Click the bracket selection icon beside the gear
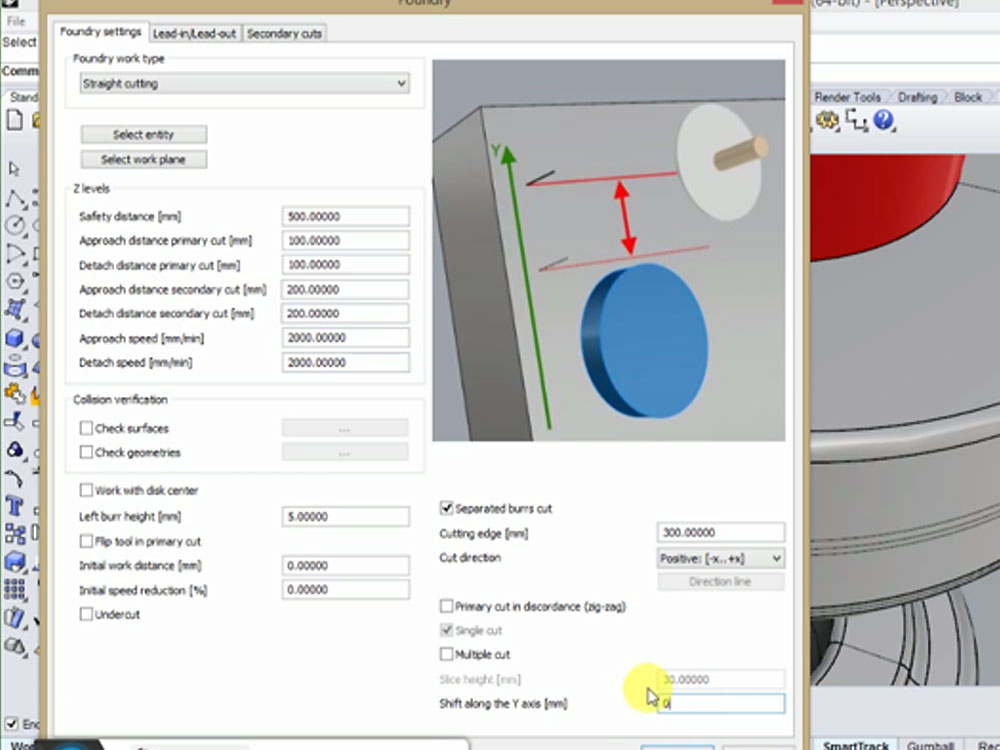 tap(856, 120)
